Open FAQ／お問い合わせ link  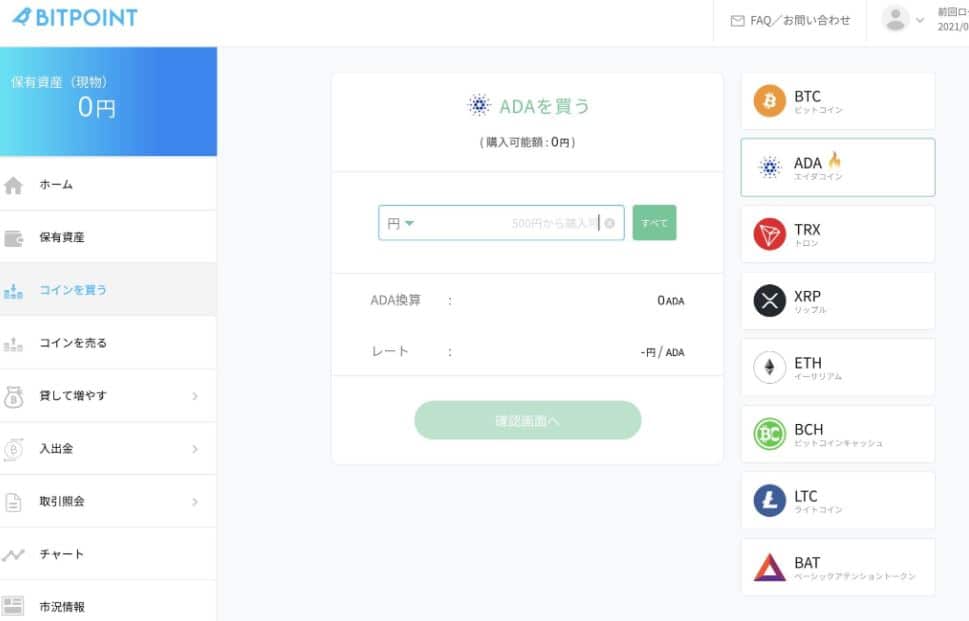pos(790,21)
